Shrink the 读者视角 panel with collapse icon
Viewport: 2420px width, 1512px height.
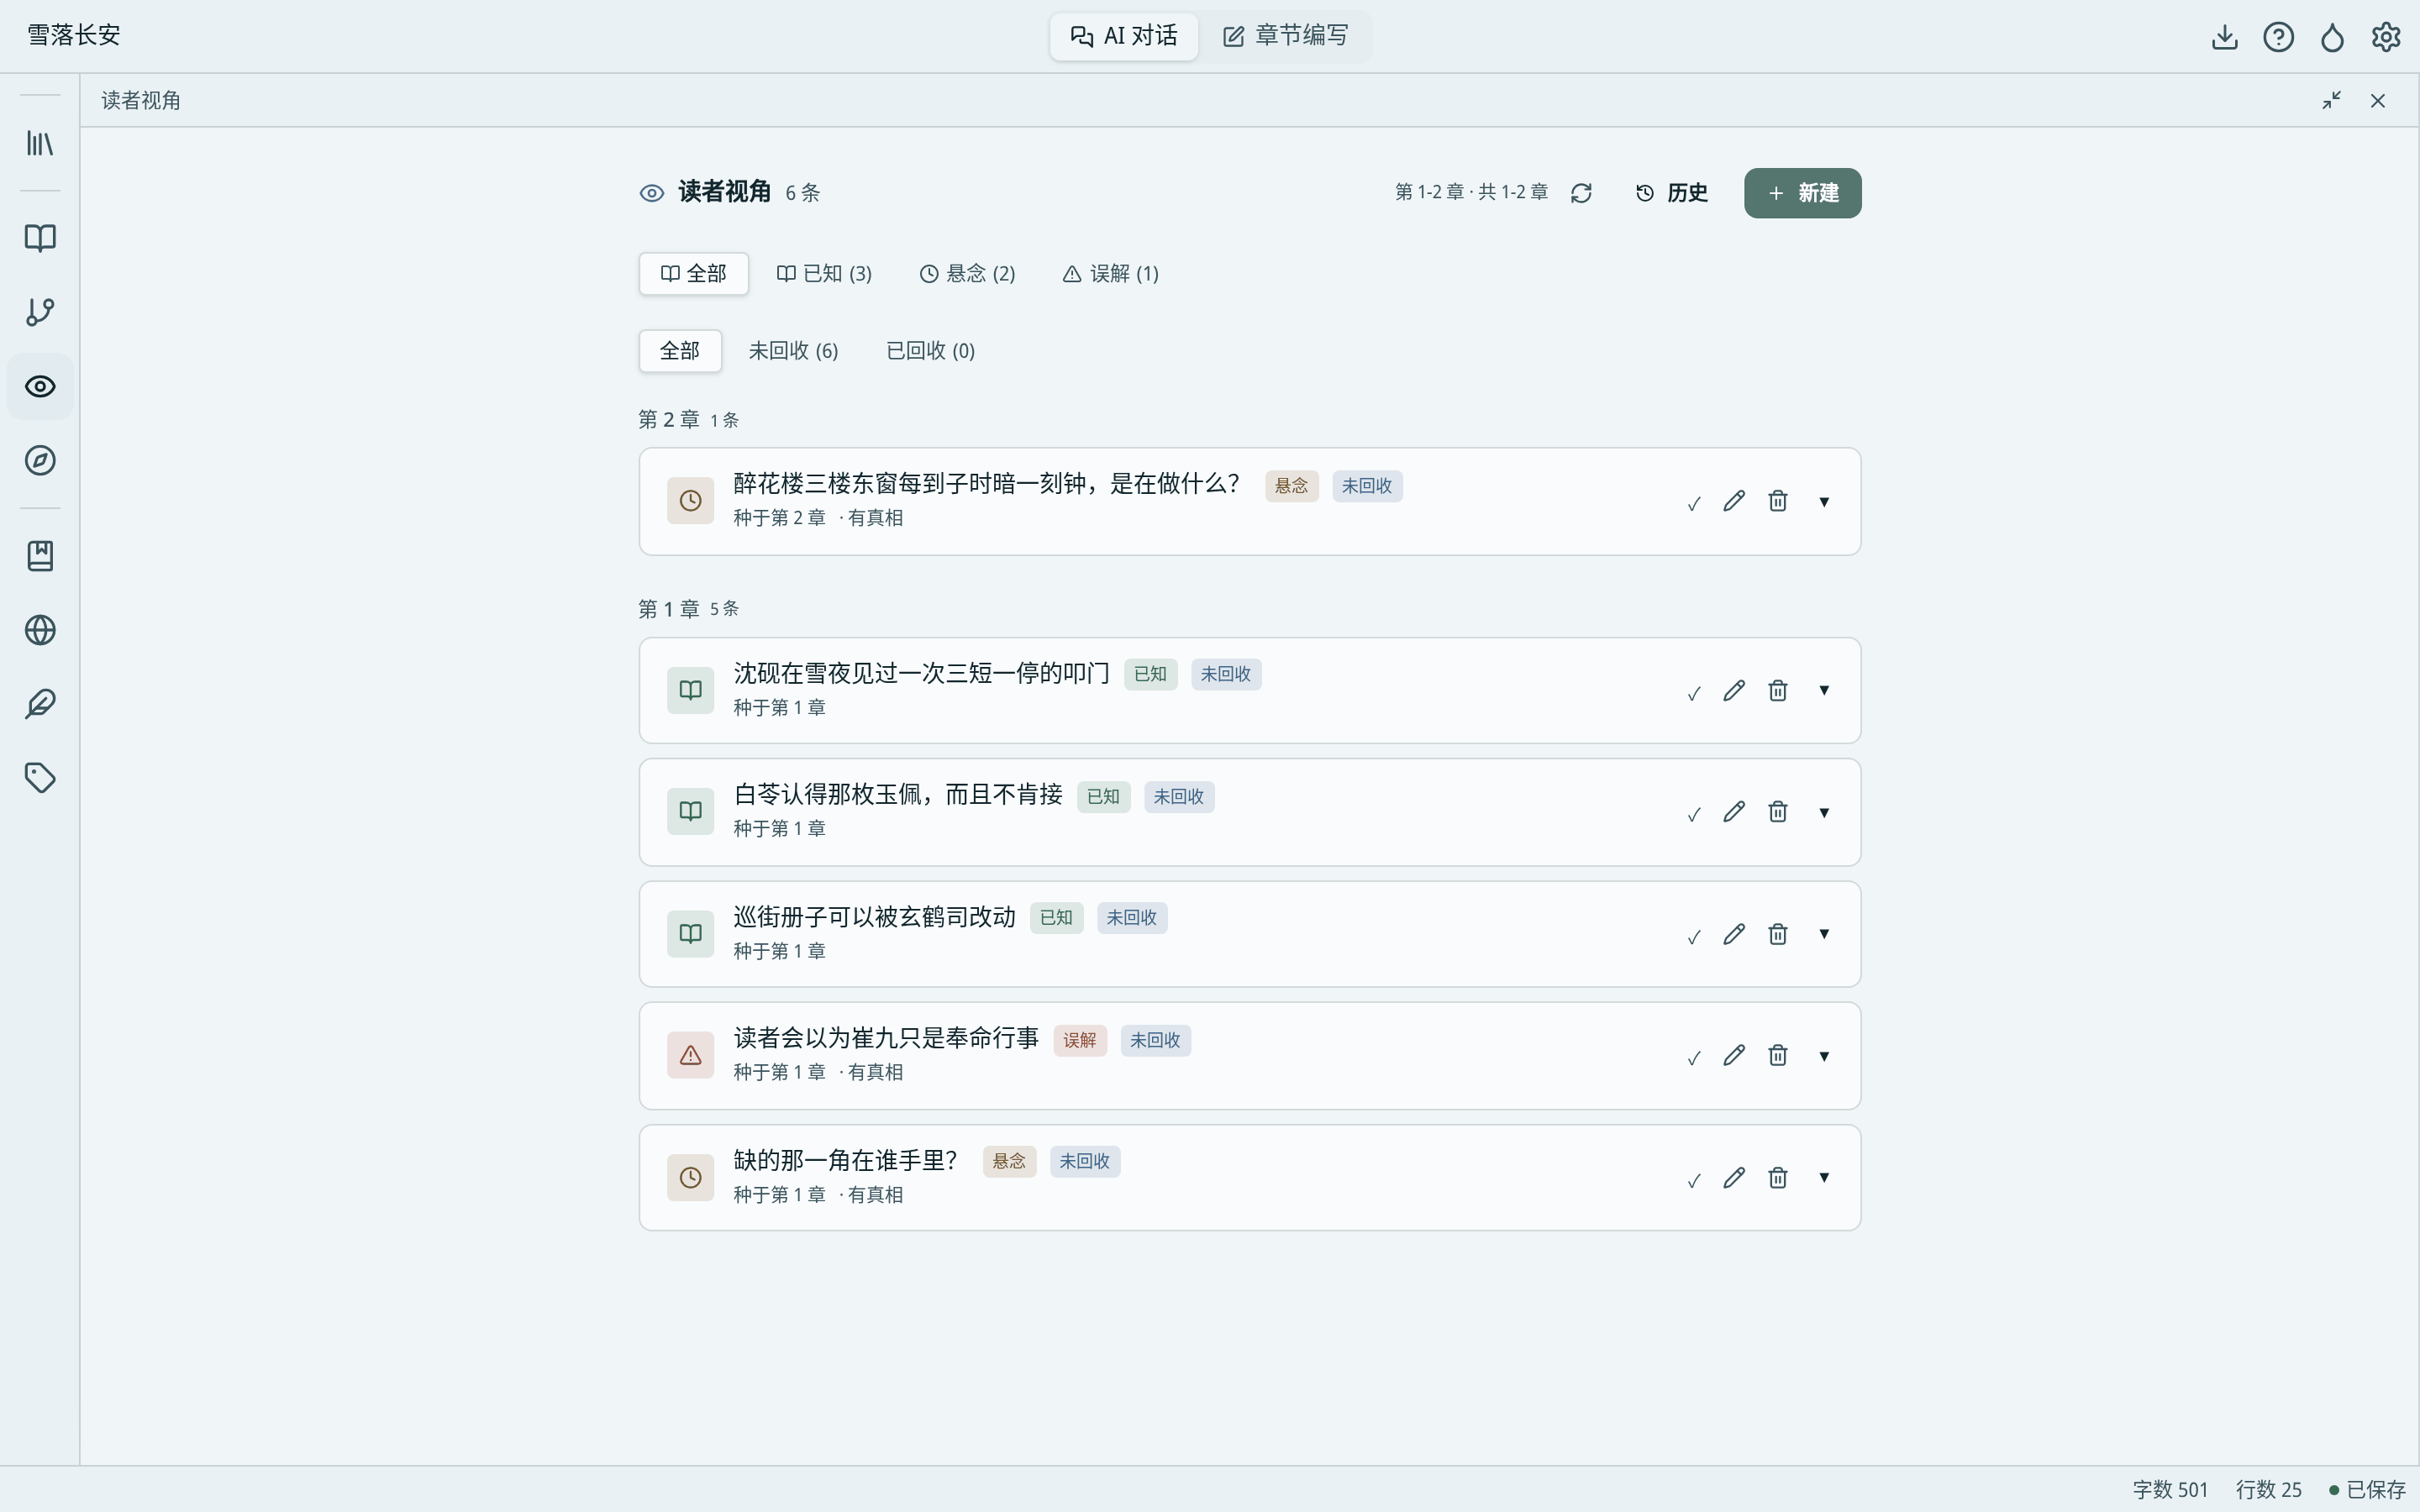[x=2332, y=100]
